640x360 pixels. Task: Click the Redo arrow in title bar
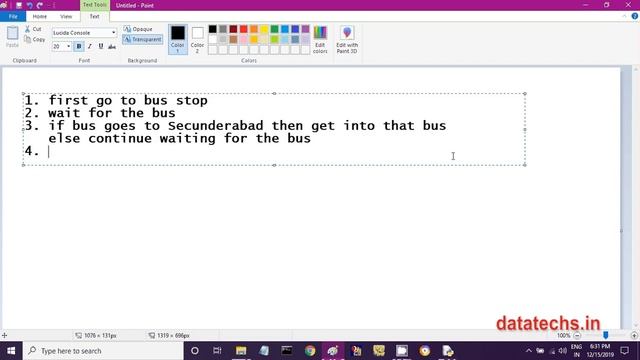40,5
